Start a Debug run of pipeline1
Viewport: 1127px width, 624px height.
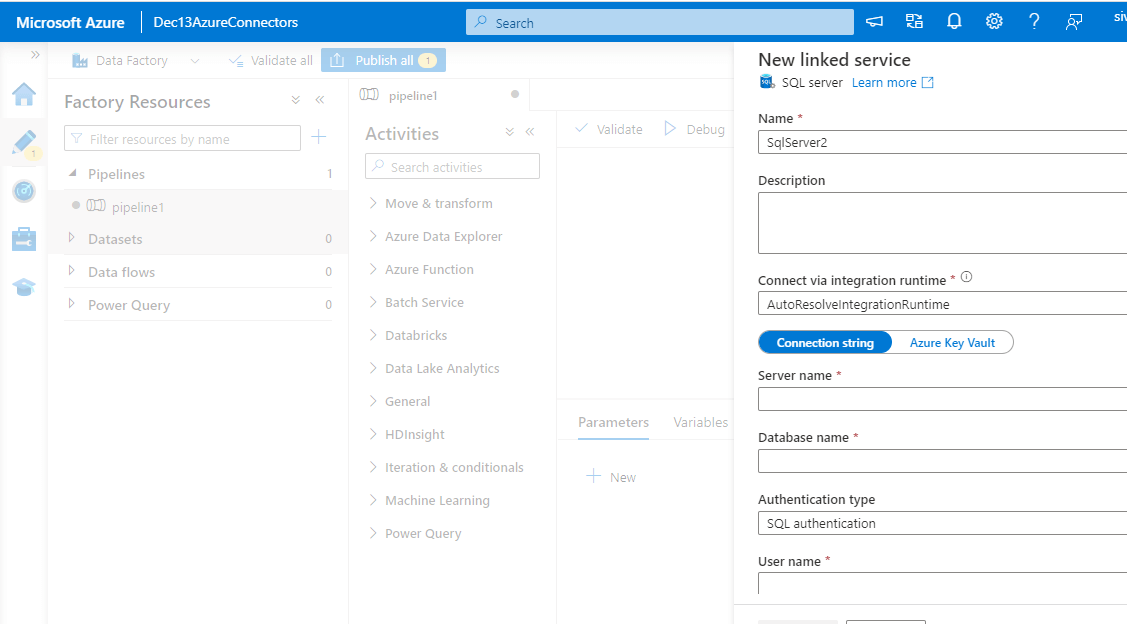pos(695,128)
